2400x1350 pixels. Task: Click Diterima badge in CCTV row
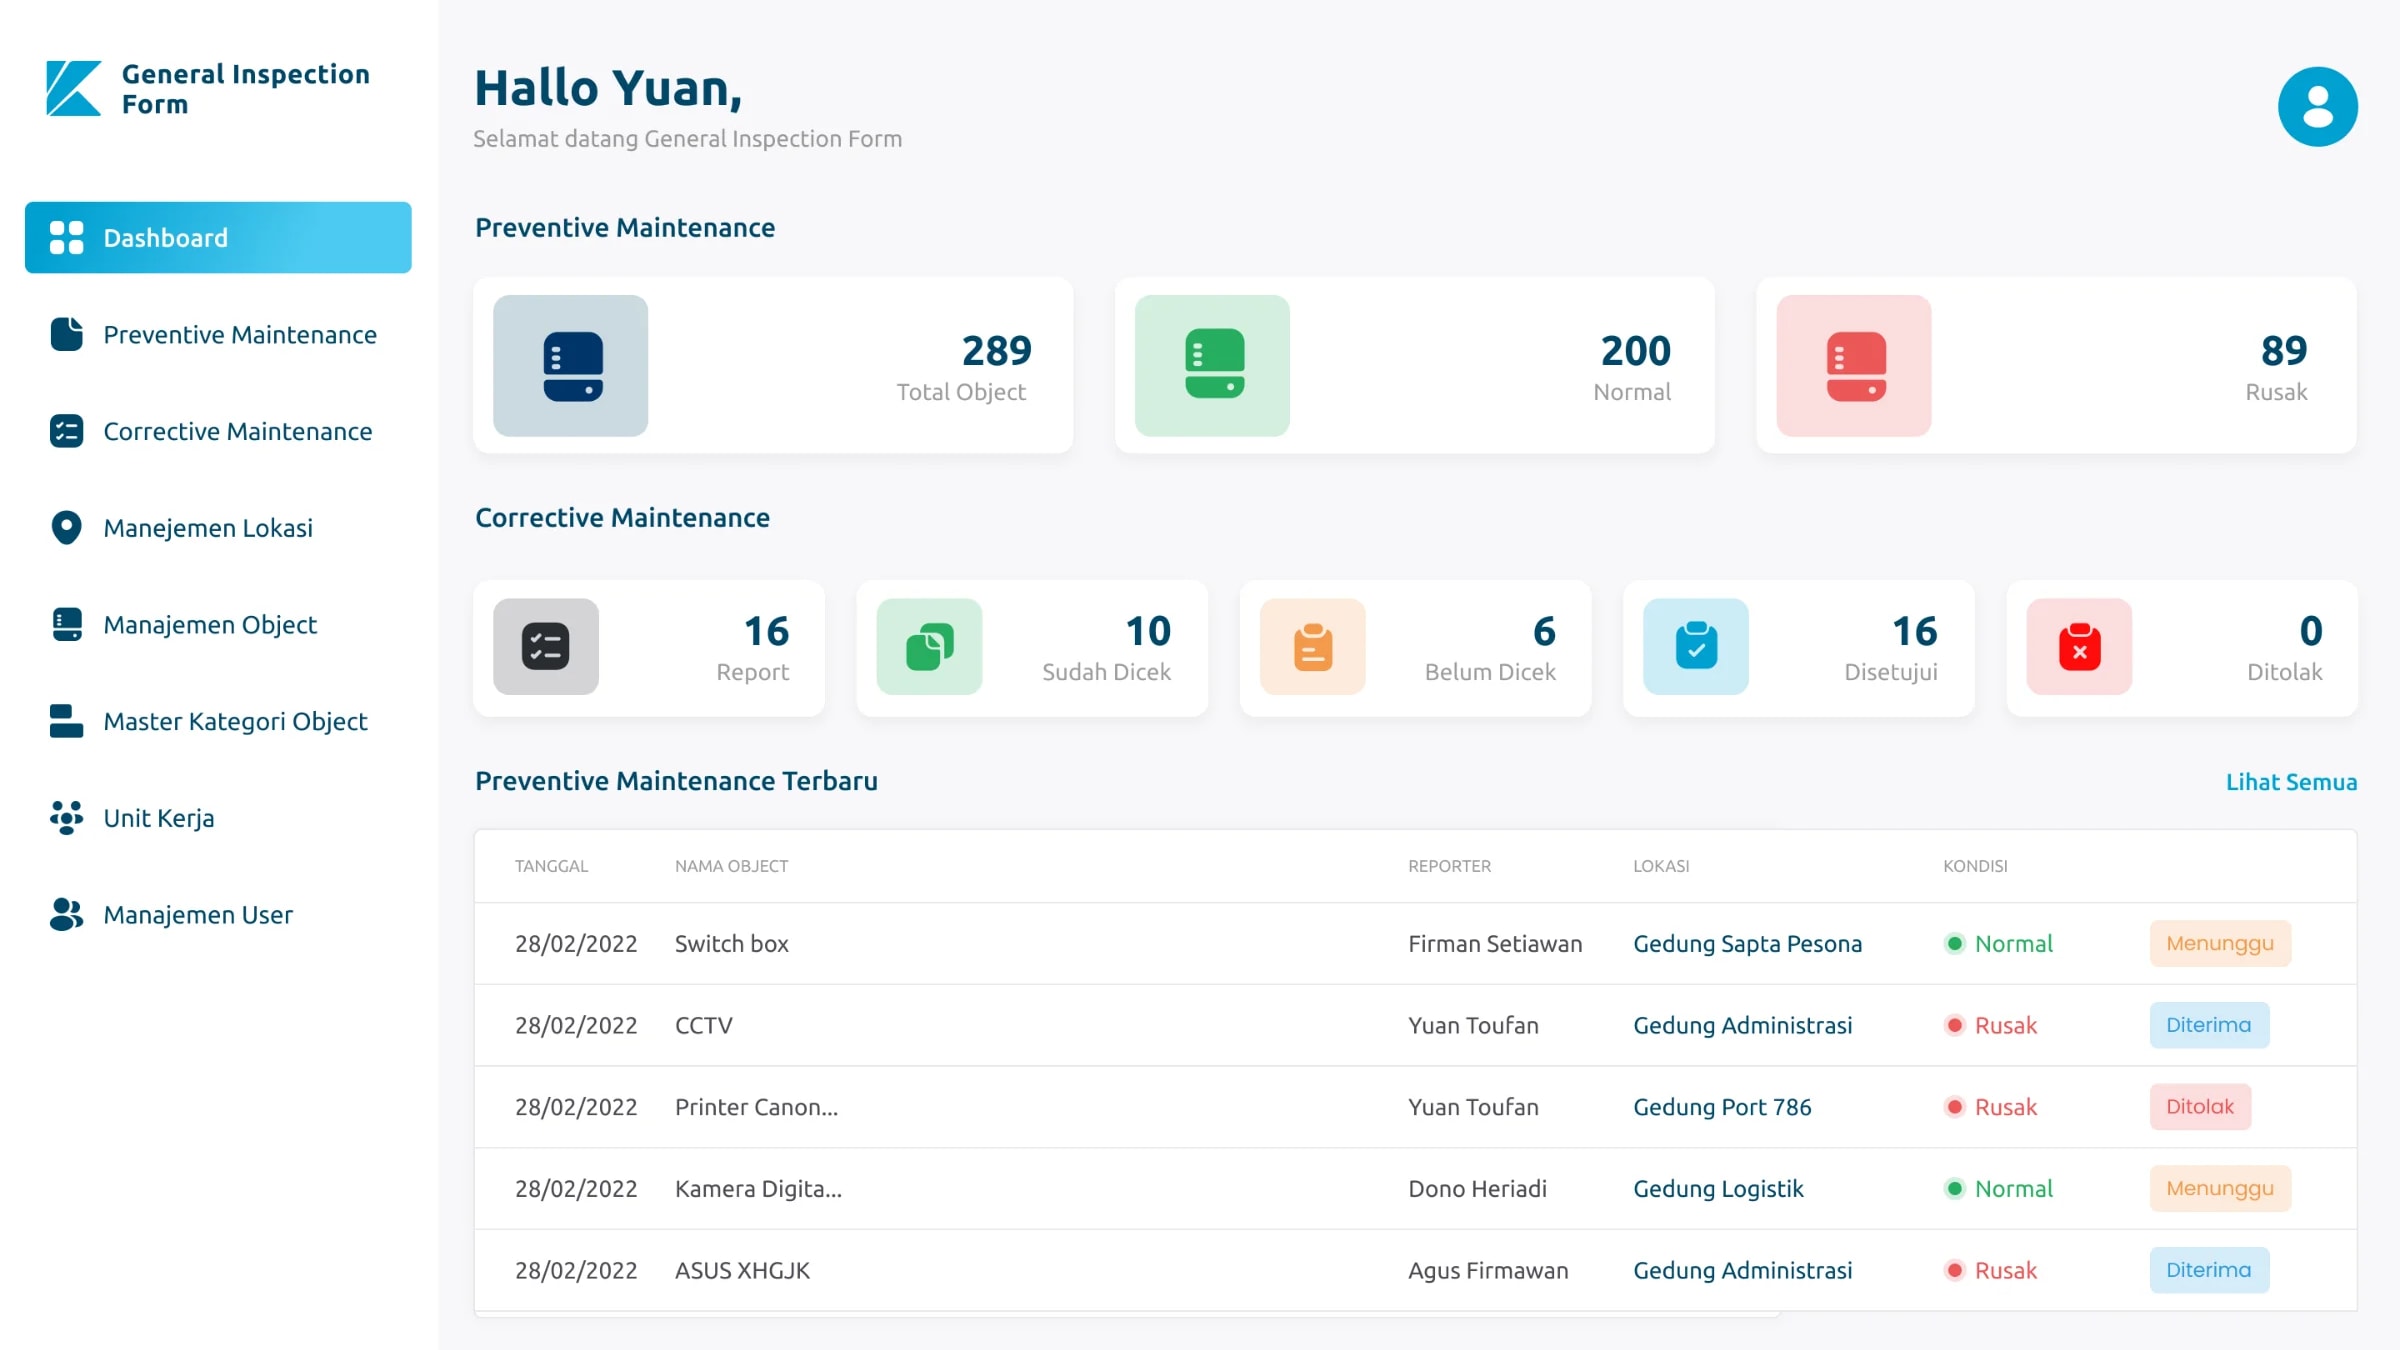2209,1026
